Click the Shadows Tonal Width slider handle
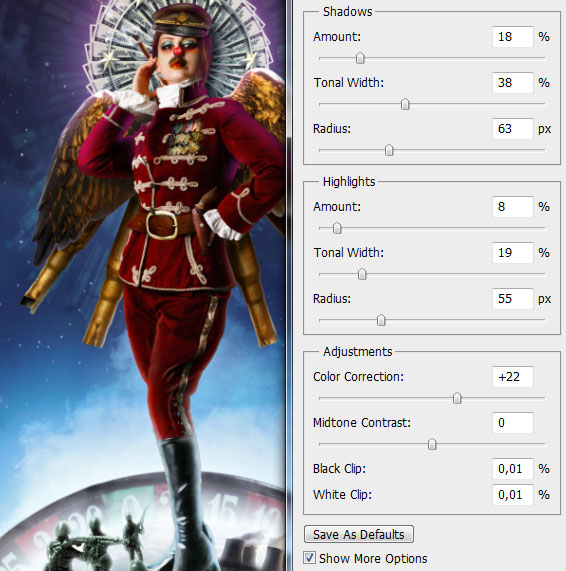566x571 pixels. (405, 105)
